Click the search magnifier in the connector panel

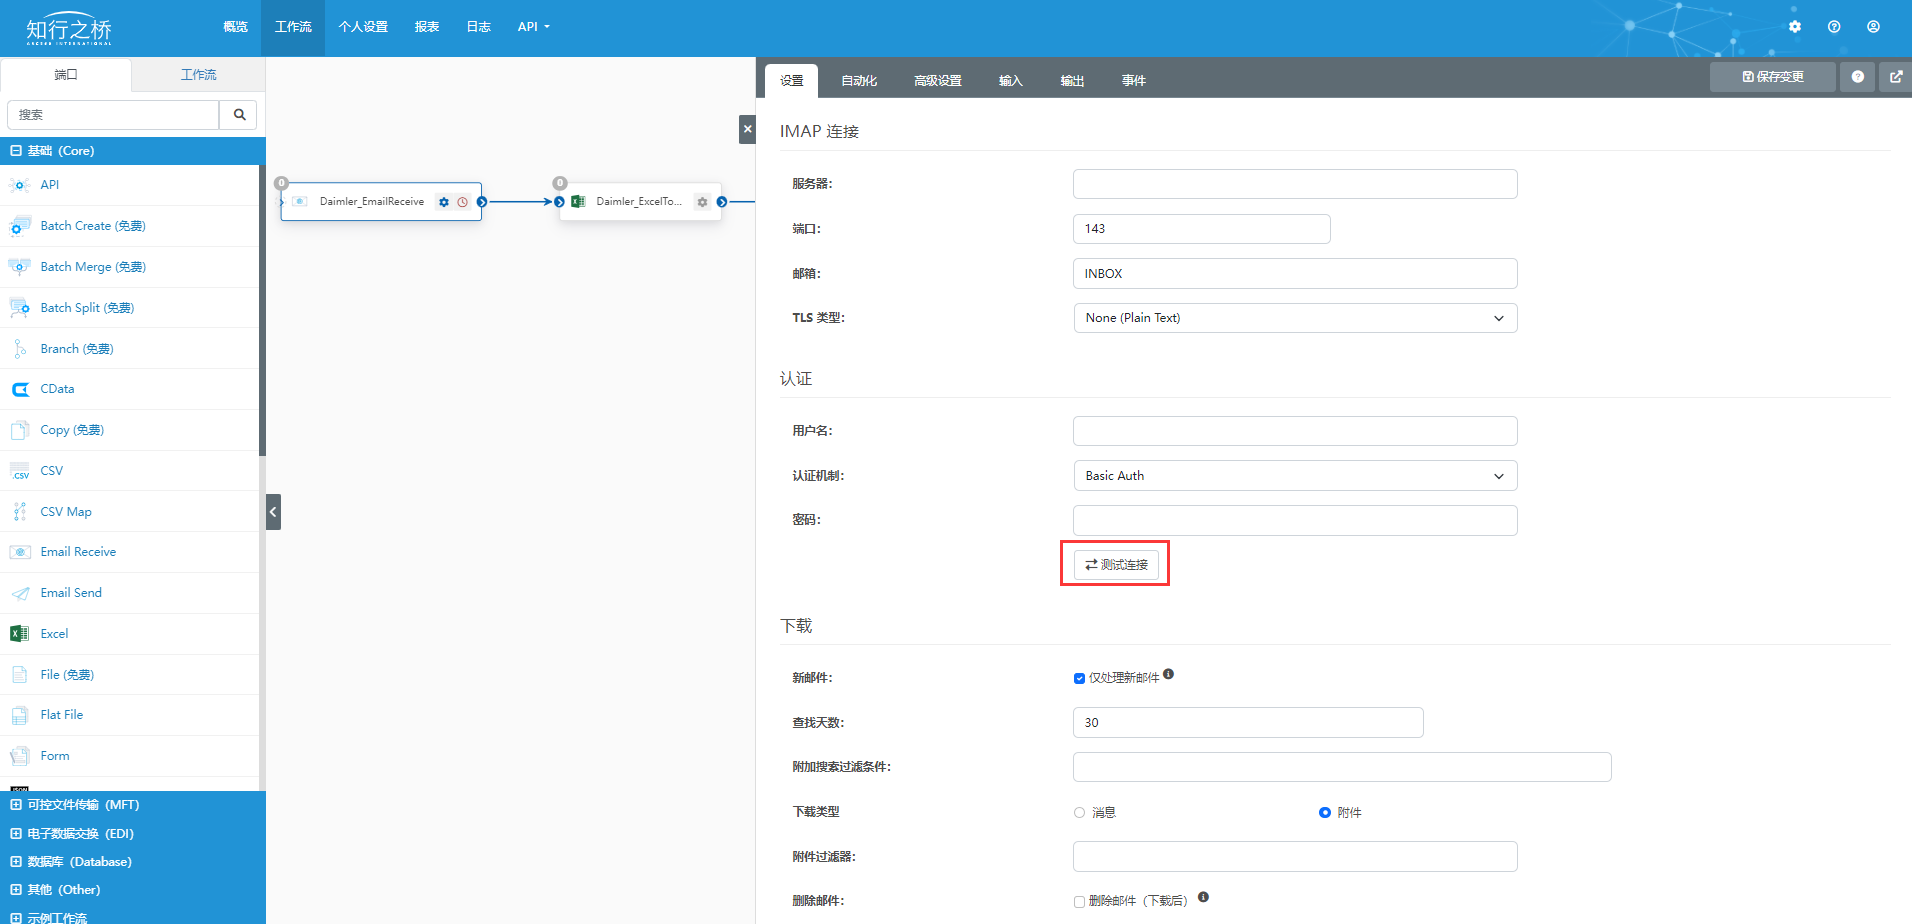coord(238,114)
